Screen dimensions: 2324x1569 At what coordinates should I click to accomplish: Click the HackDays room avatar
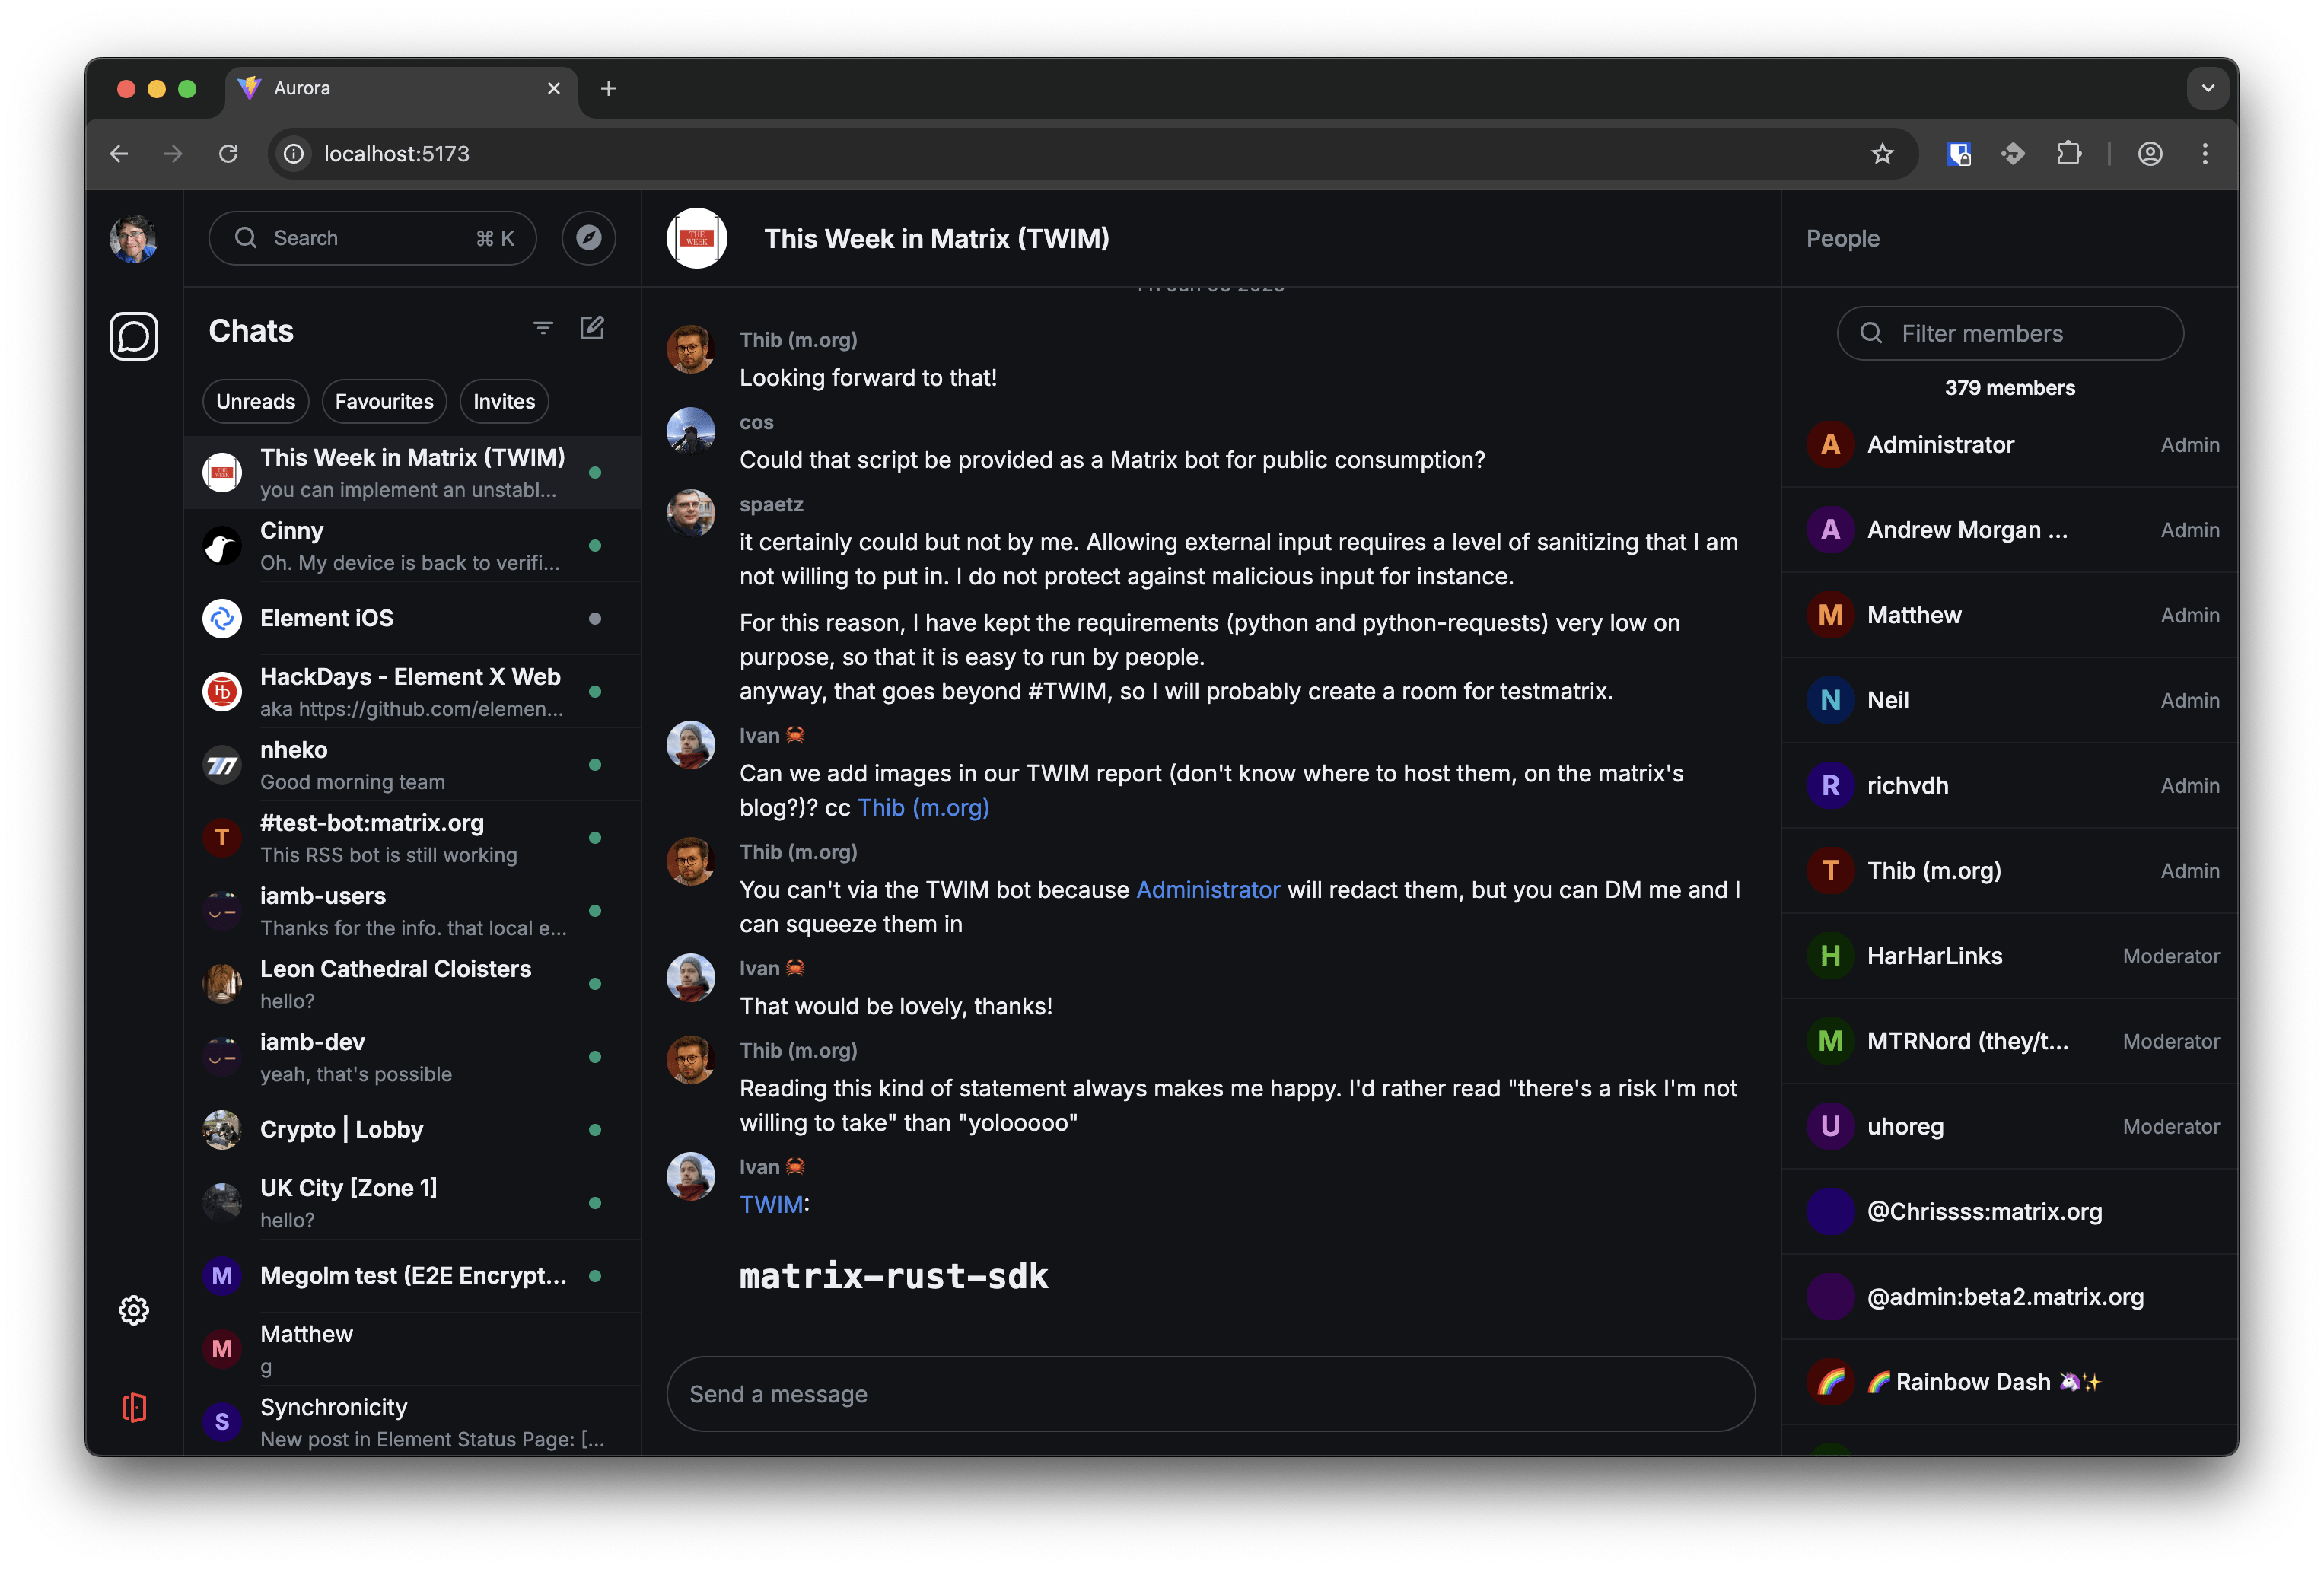222,692
